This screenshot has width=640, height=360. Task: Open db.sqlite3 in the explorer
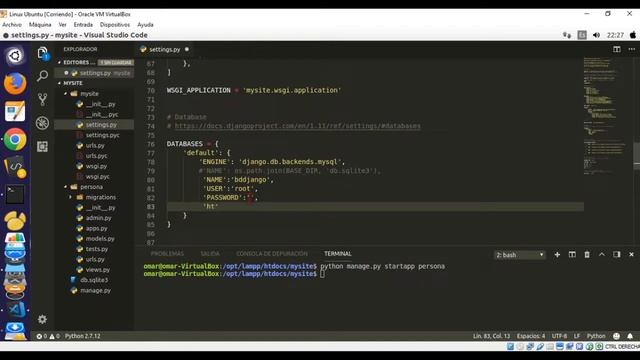pyautogui.click(x=94, y=280)
